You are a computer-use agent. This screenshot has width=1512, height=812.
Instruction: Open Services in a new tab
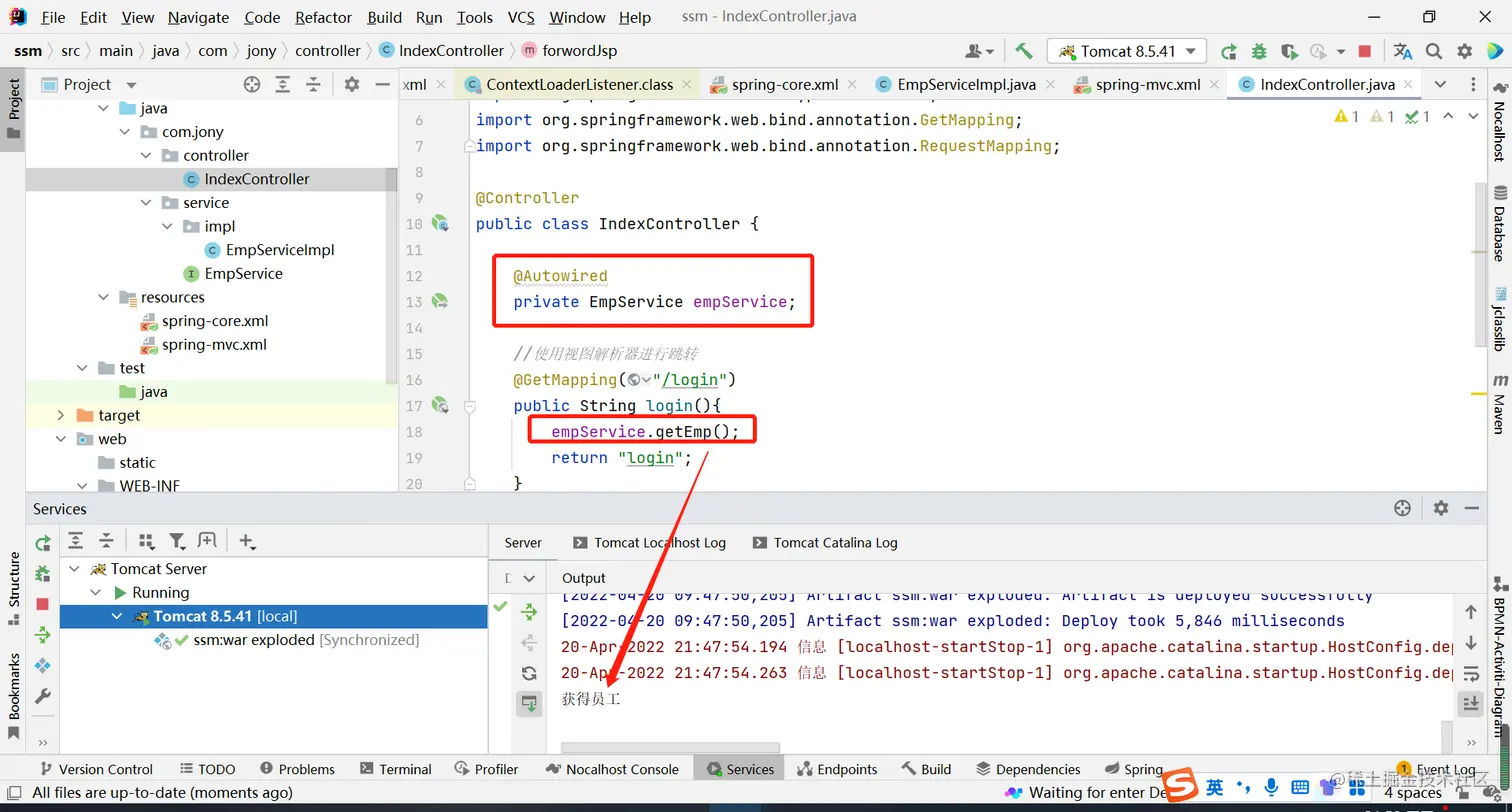tap(207, 541)
